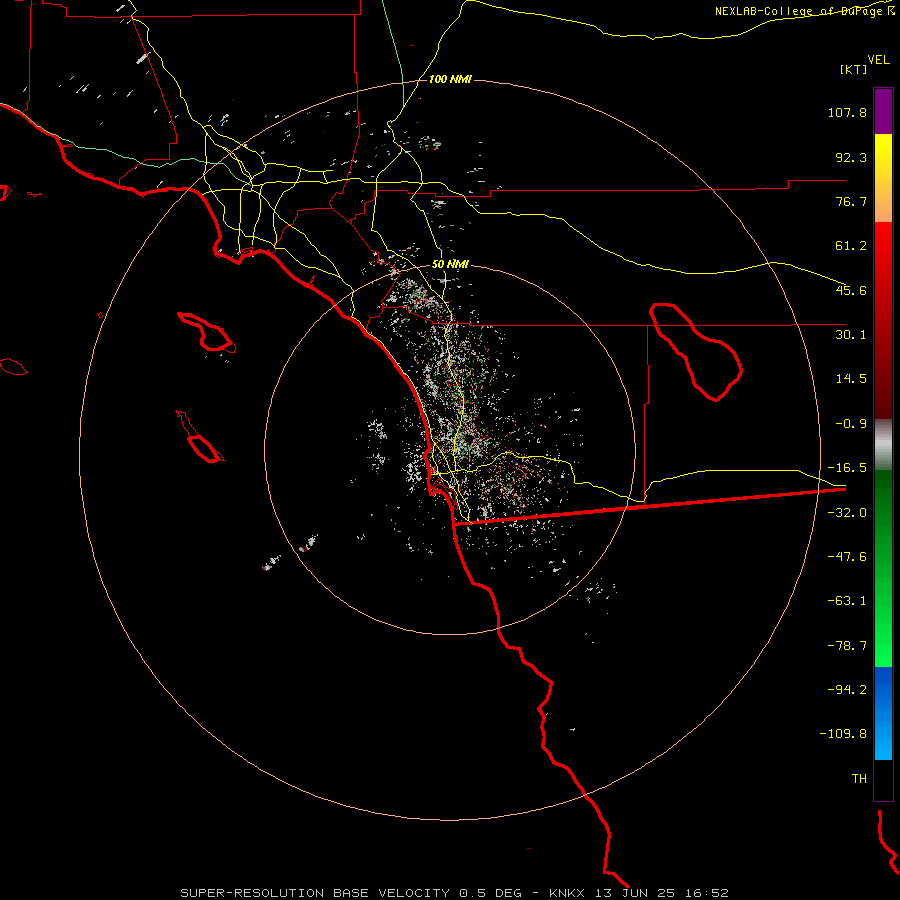
Task: Click the red segment of the color bar
Action: 883,320
